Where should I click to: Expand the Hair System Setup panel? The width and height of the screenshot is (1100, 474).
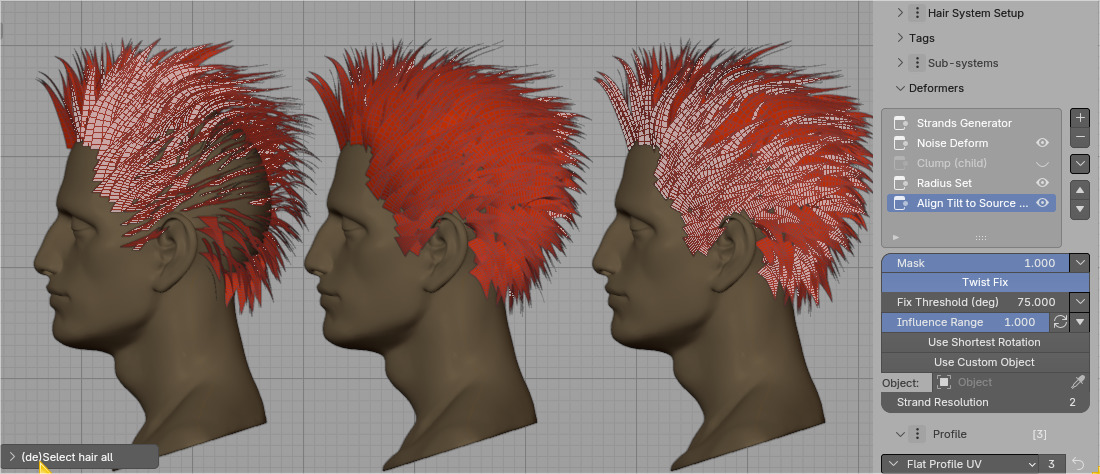(x=900, y=13)
